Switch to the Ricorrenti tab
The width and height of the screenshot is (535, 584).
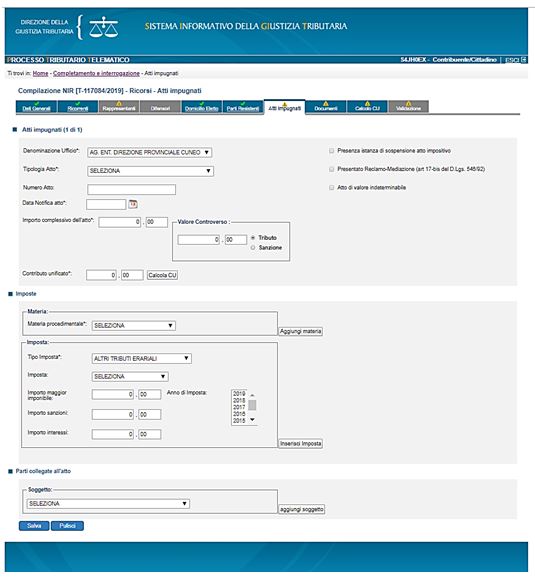coord(77,107)
